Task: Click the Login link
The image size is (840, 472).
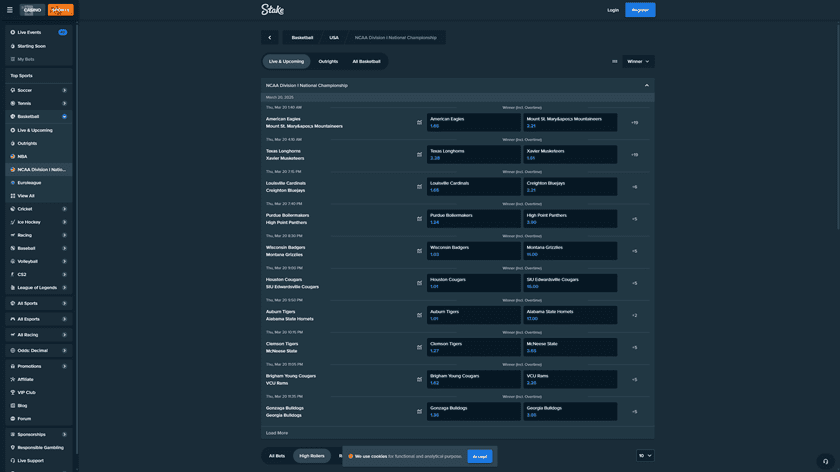Action: coord(613,10)
